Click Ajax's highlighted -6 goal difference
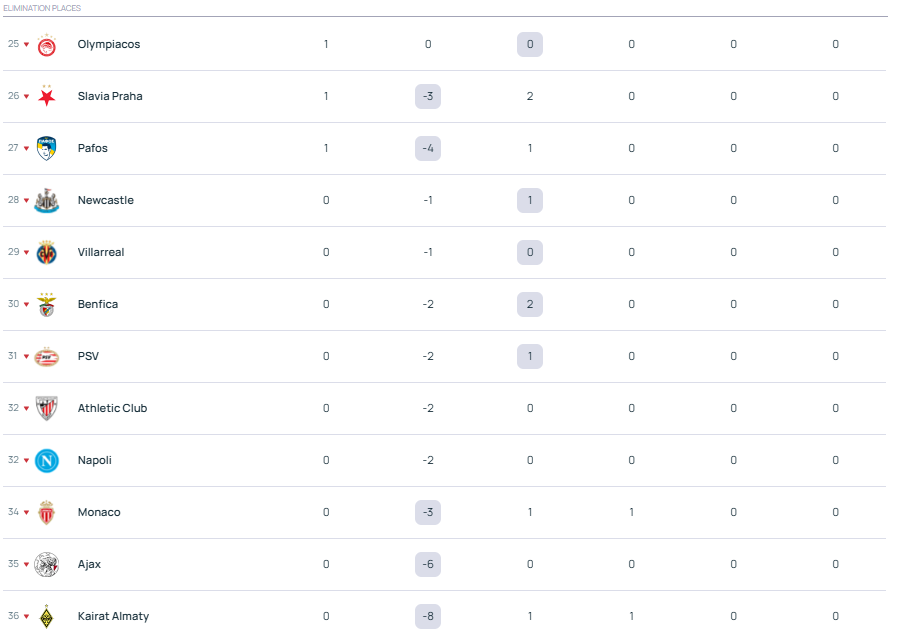Screen dimensions: 897x642 428,564
